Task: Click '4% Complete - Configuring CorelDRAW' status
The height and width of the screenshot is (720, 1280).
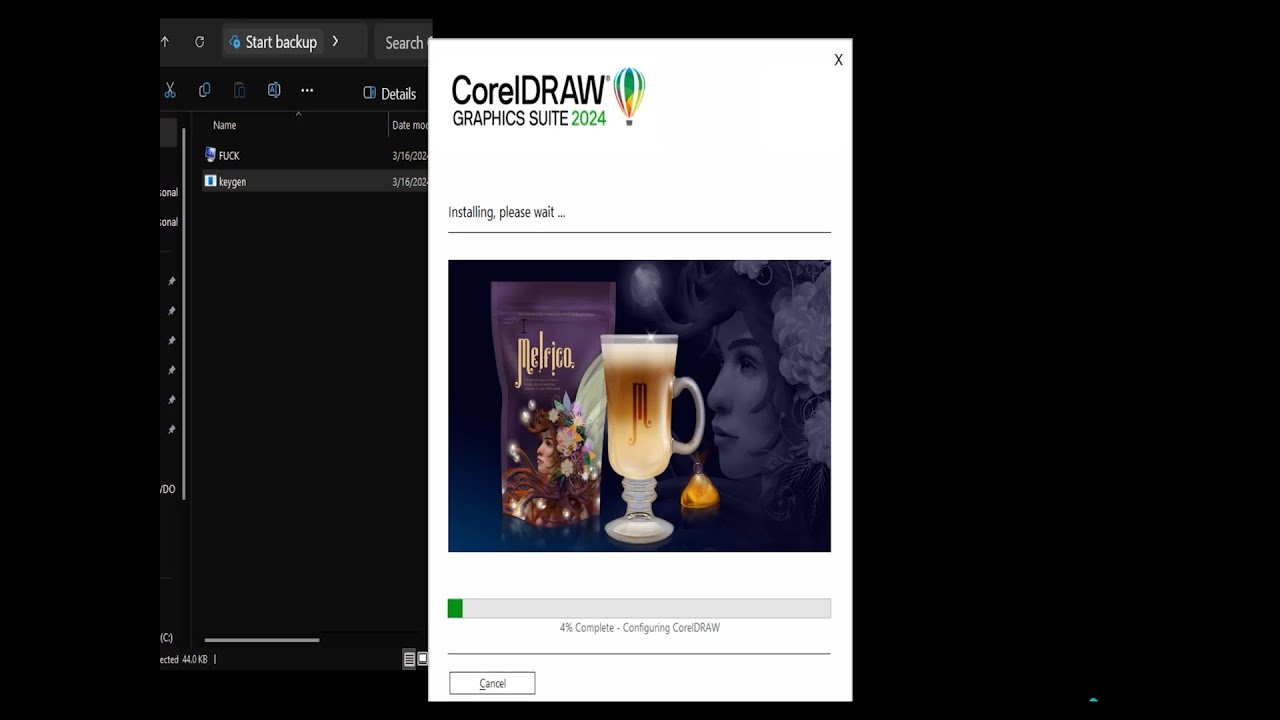Action: pyautogui.click(x=639, y=628)
